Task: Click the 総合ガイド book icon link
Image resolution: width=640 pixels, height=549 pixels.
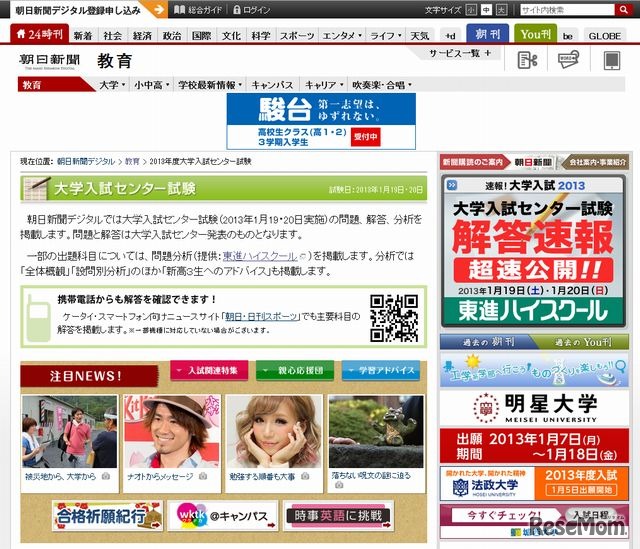Action: click(x=198, y=10)
